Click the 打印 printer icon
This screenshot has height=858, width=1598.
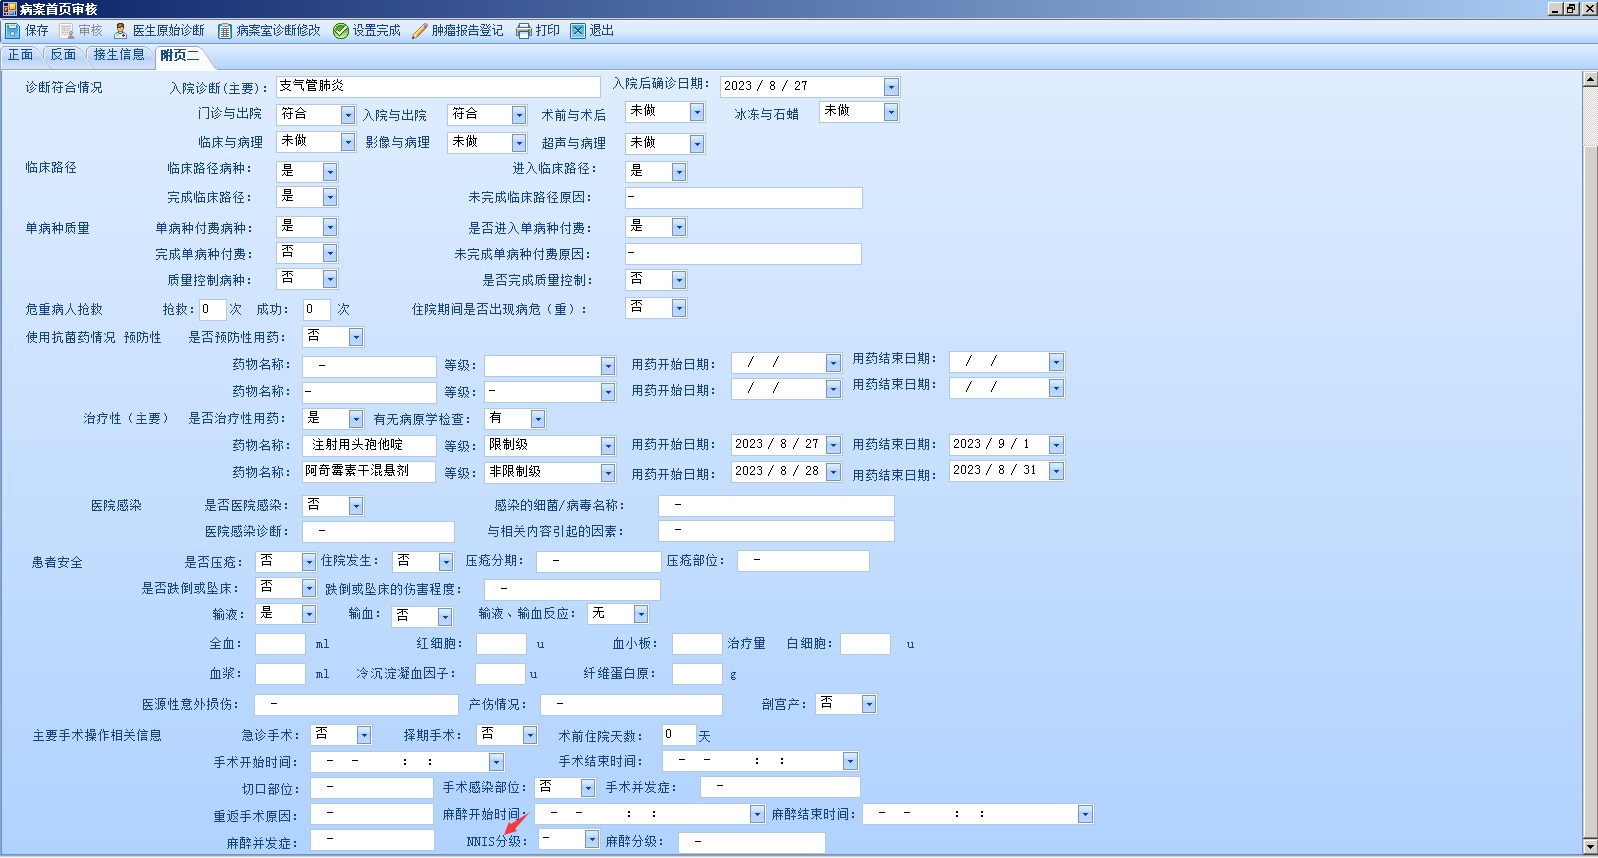point(524,31)
